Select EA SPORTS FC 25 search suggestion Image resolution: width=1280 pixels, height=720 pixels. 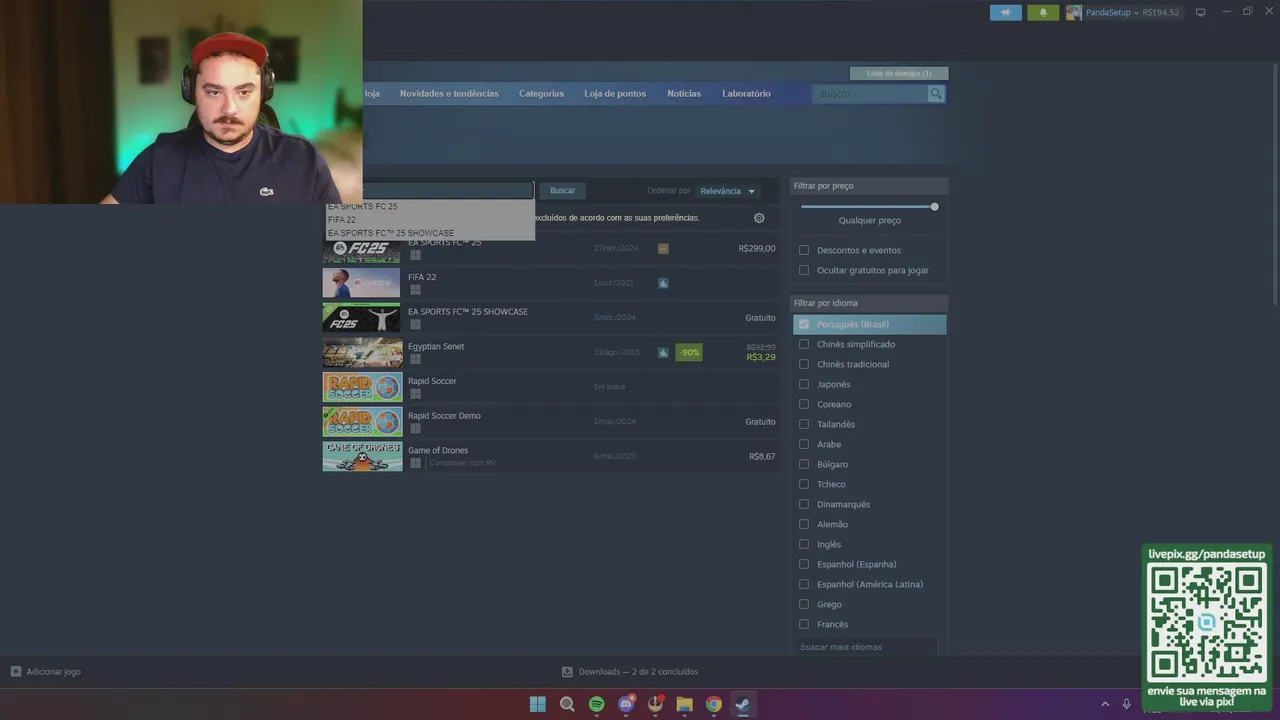click(430, 207)
